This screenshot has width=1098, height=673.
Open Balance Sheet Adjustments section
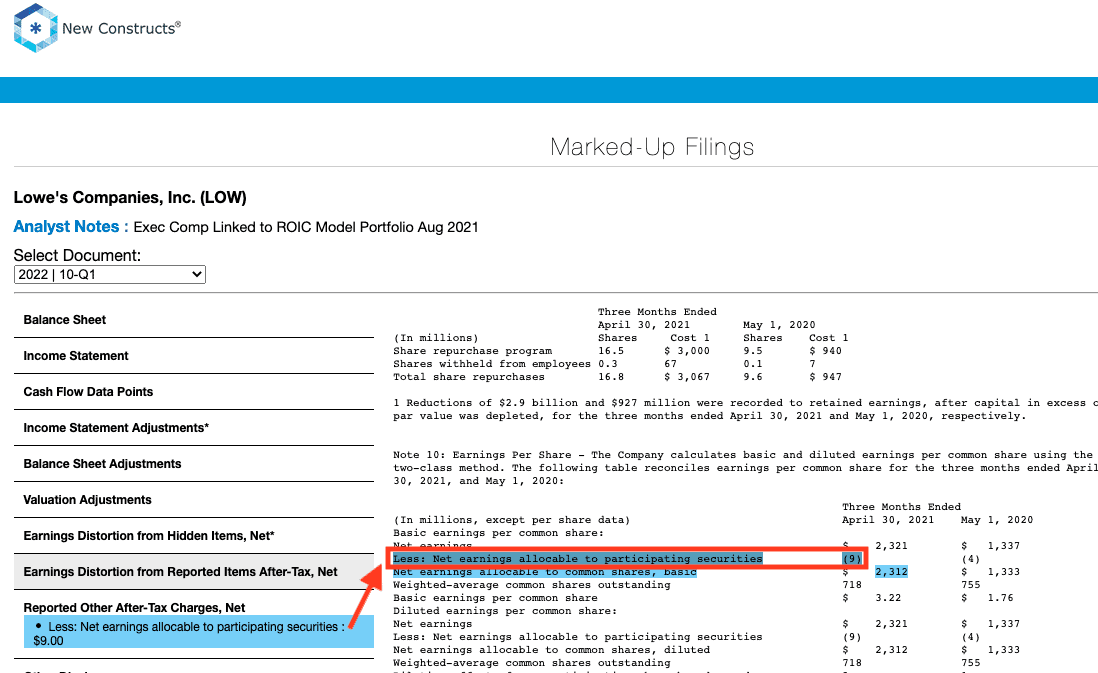pos(194,464)
